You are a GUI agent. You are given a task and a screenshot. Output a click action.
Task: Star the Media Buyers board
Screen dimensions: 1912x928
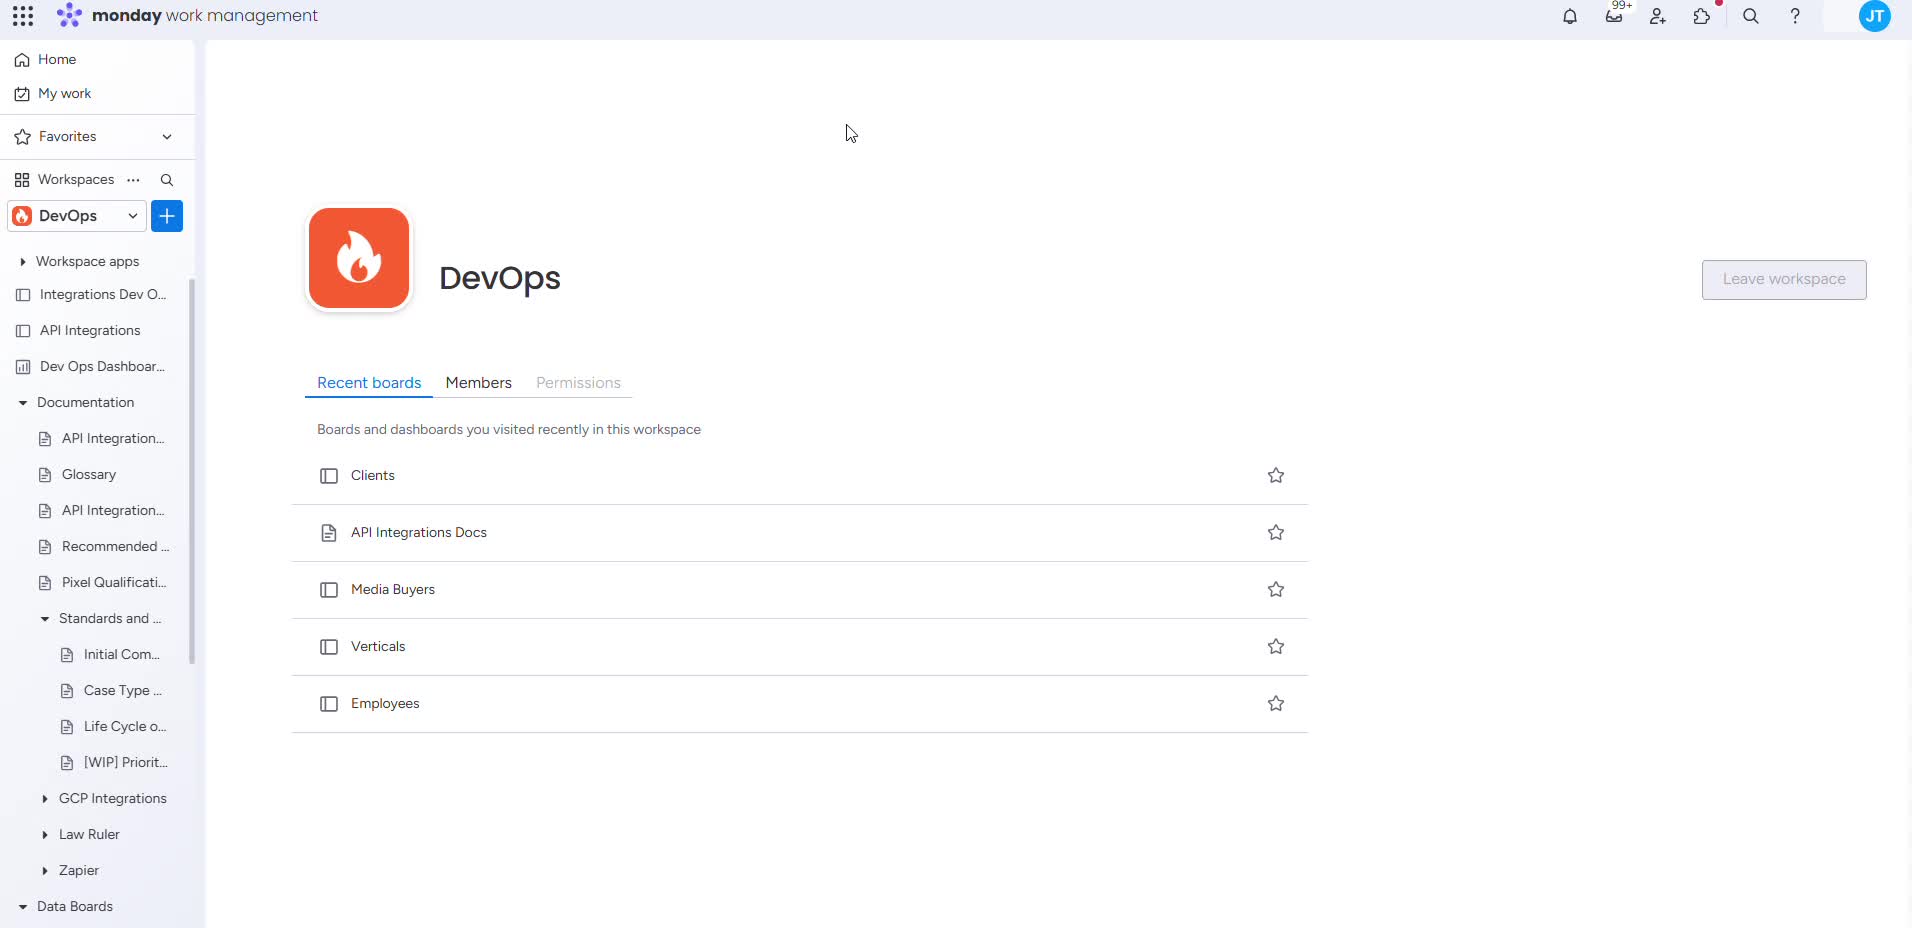click(1275, 590)
